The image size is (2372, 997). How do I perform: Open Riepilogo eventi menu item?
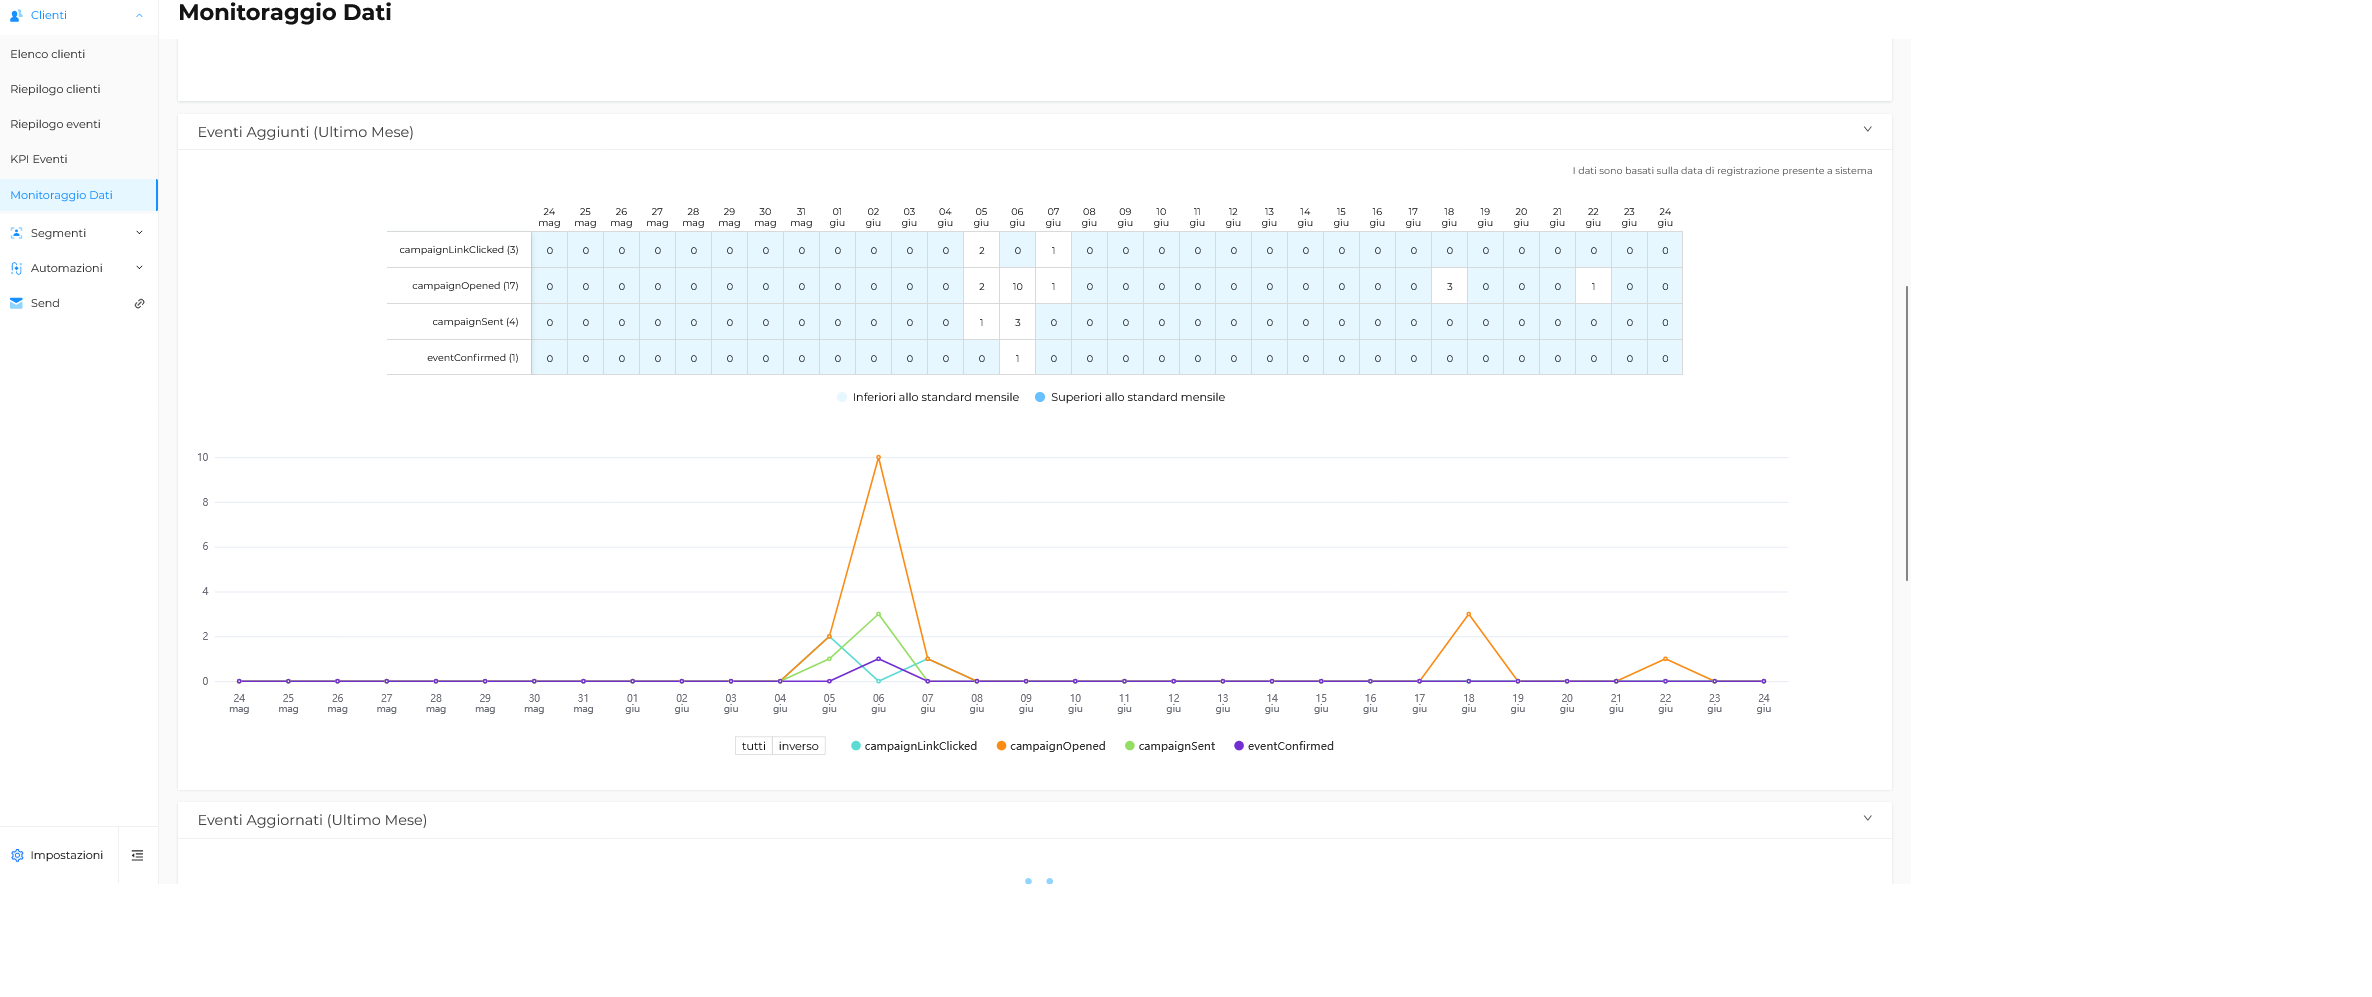tap(79, 124)
